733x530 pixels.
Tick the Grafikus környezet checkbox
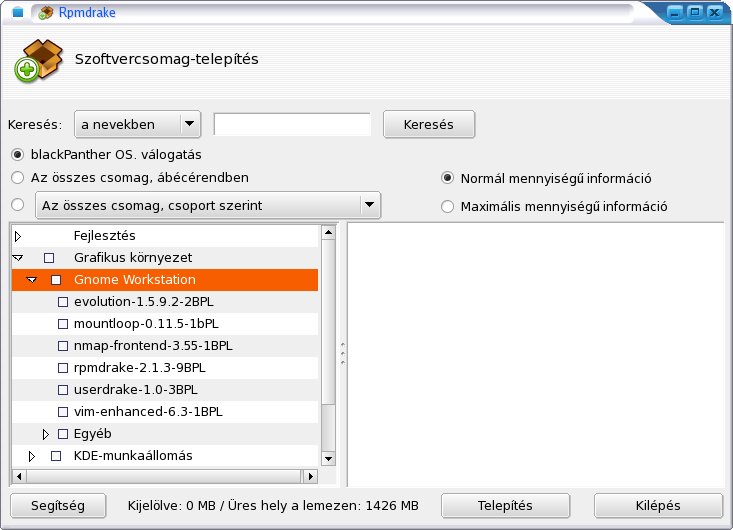tap(49, 258)
